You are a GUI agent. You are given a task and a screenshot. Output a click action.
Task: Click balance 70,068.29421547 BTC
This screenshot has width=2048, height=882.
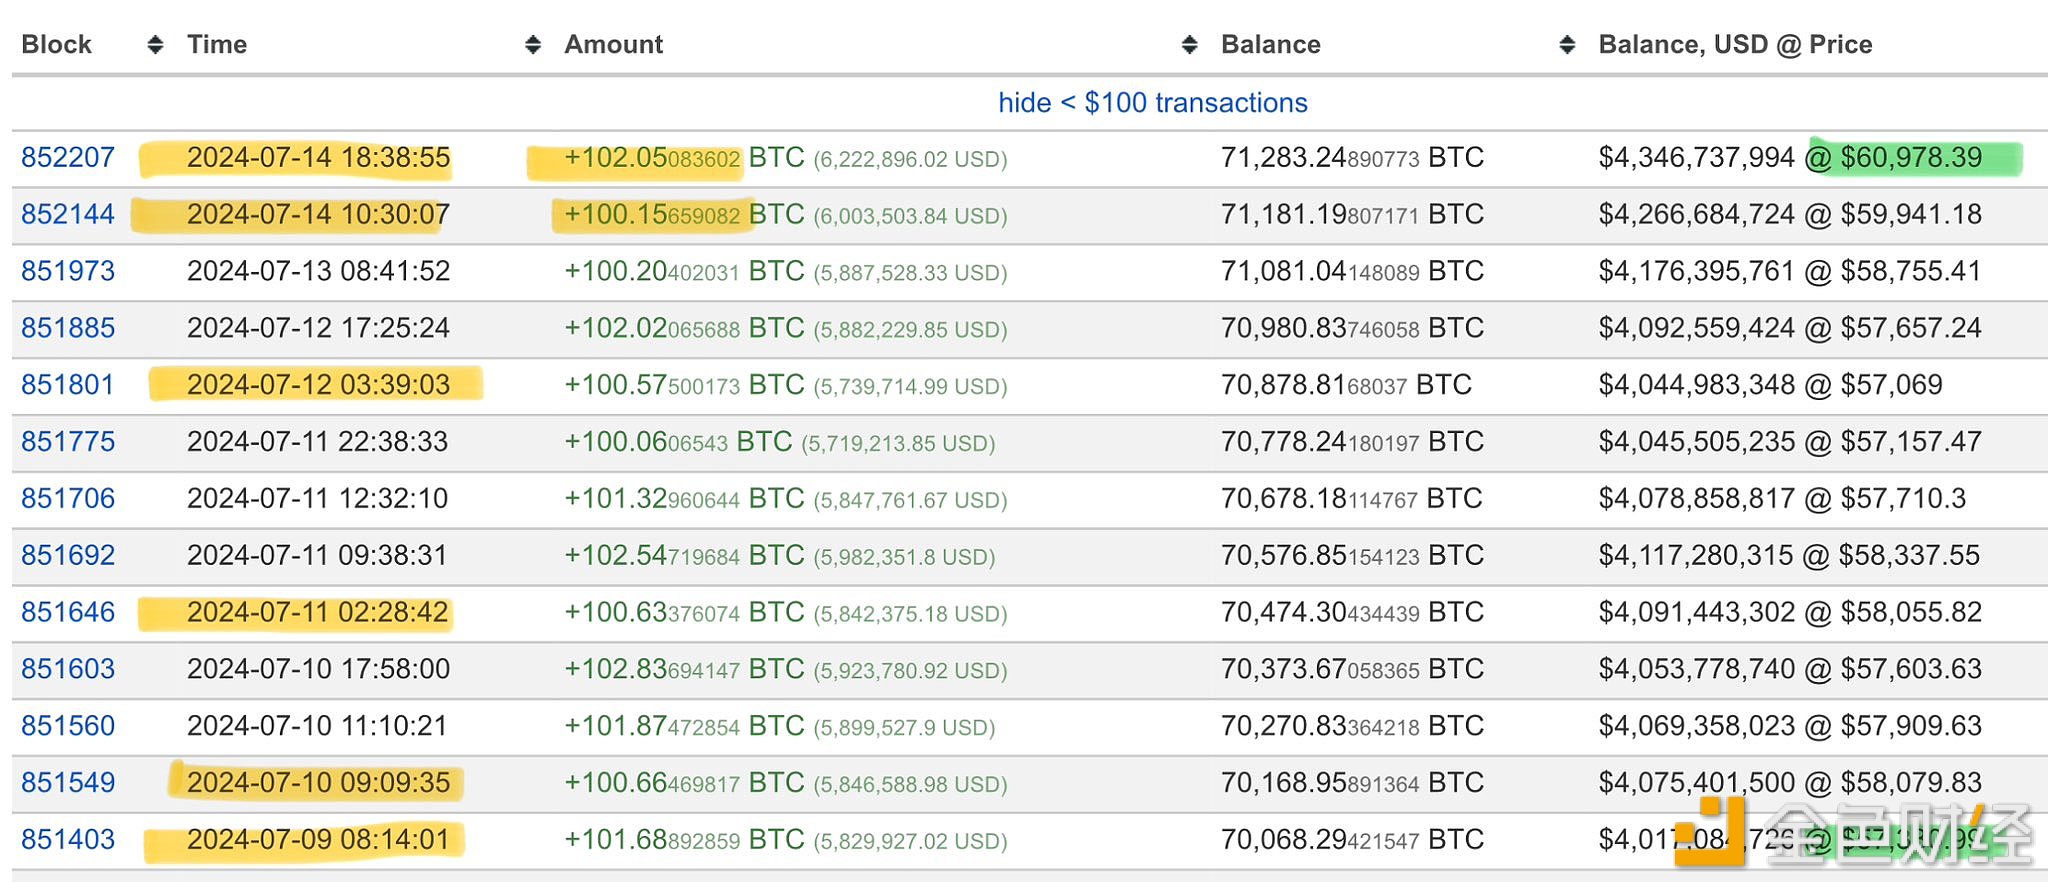coord(1352,840)
